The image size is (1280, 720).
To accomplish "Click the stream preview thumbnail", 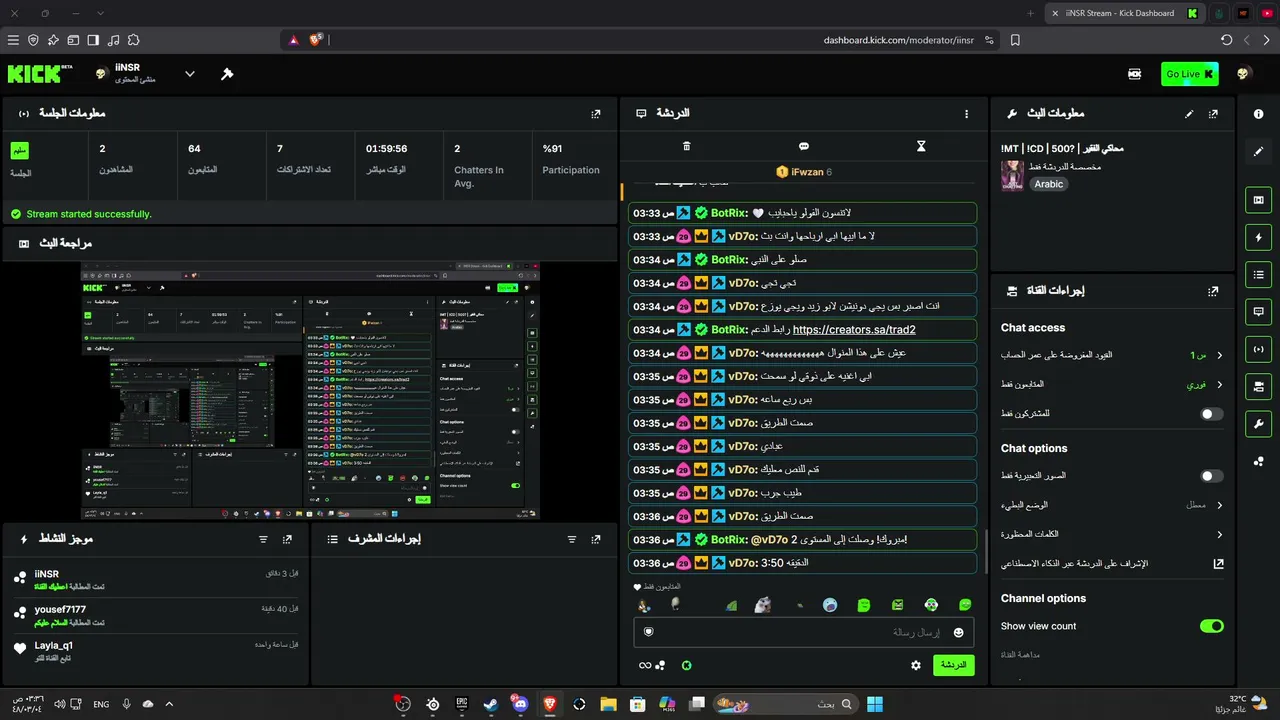I will click(310, 391).
